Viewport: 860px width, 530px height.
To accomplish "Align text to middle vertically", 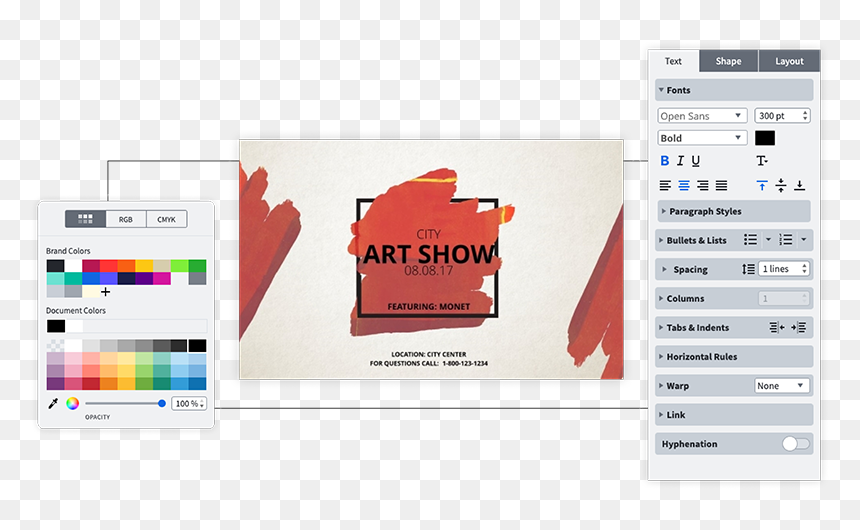I will (x=781, y=185).
